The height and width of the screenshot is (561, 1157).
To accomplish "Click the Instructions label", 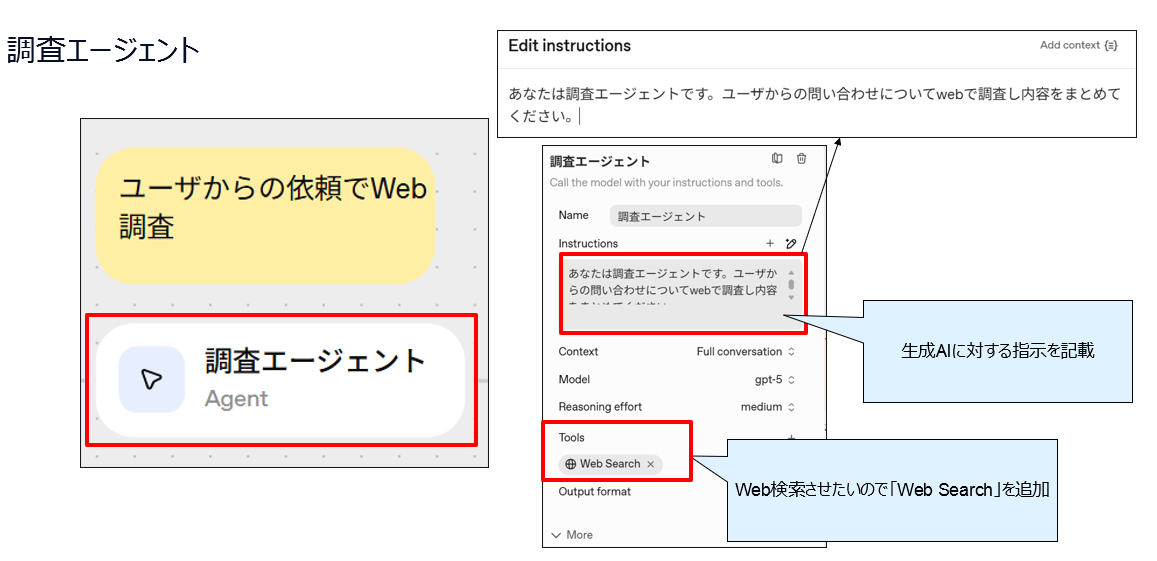I will 588,244.
